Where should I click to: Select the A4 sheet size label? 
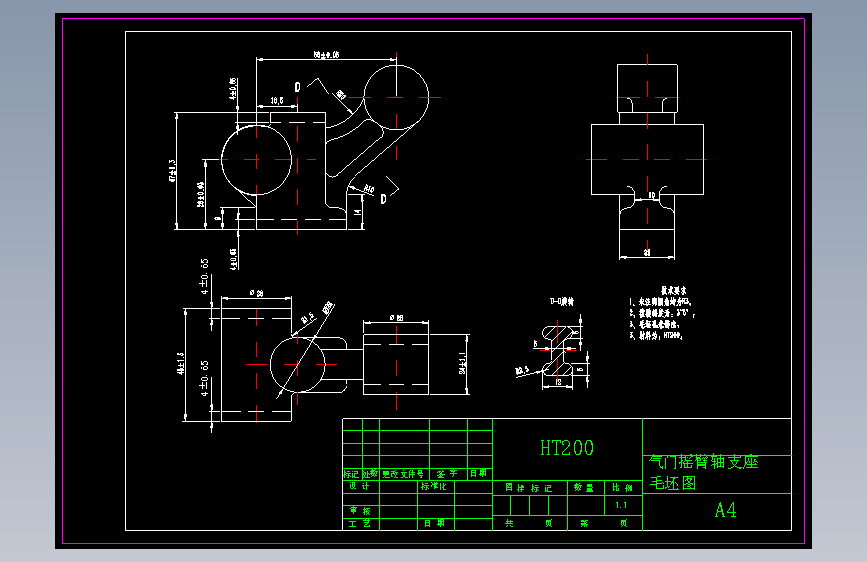[725, 510]
